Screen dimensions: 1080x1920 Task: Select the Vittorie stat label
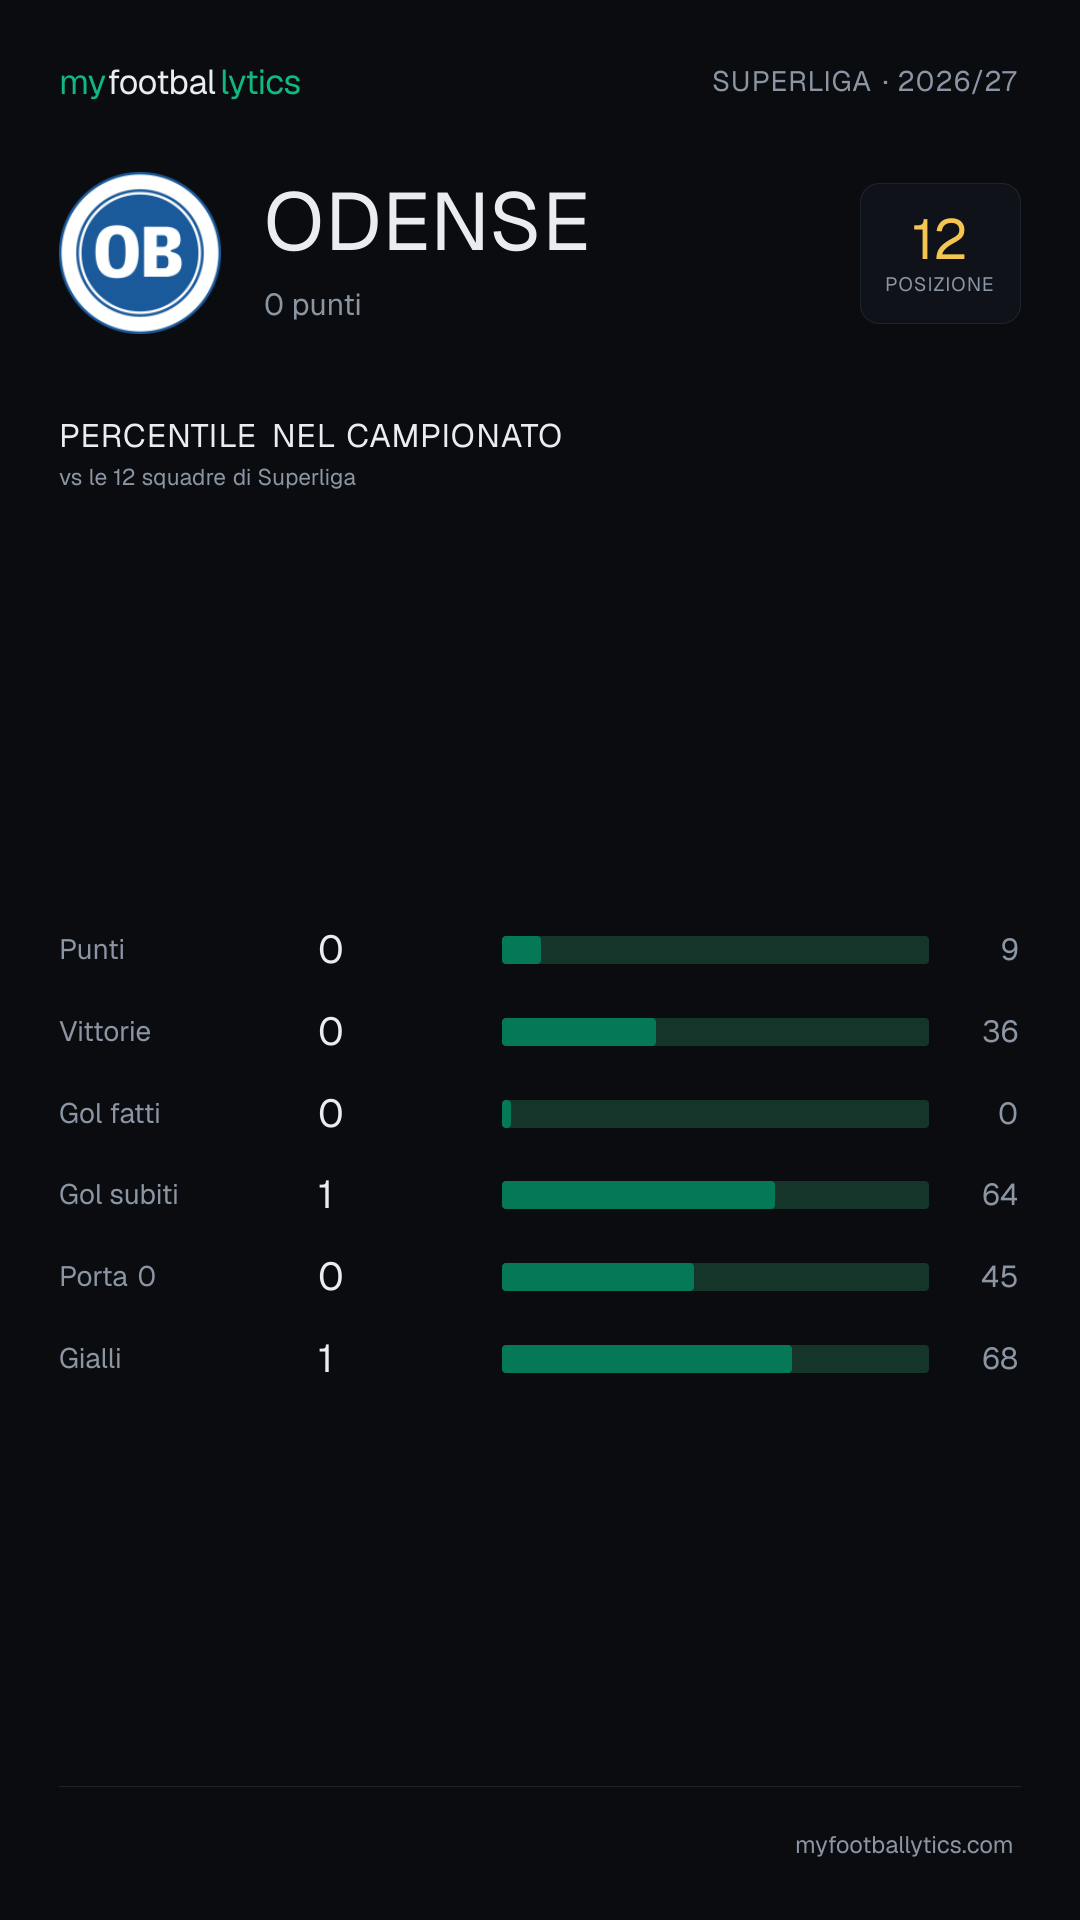point(105,1032)
